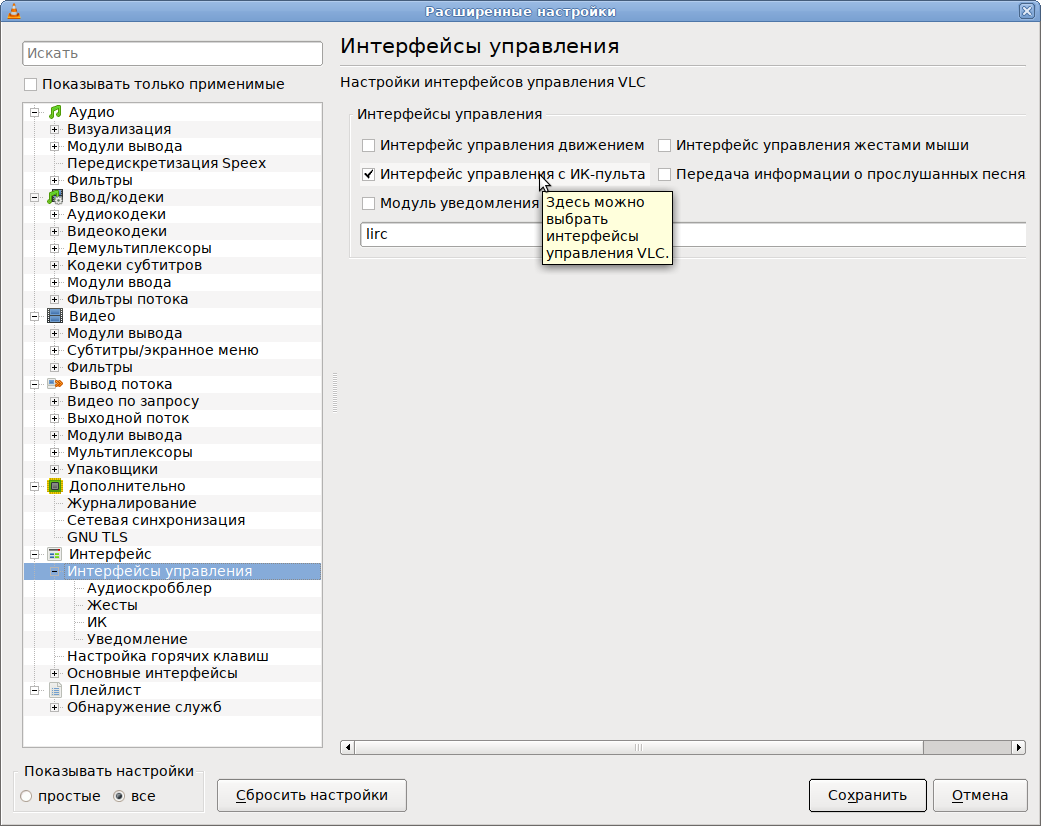Enable Интерфейс управления жестами мыши checkbox
This screenshot has width=1041, height=826.
coord(665,145)
